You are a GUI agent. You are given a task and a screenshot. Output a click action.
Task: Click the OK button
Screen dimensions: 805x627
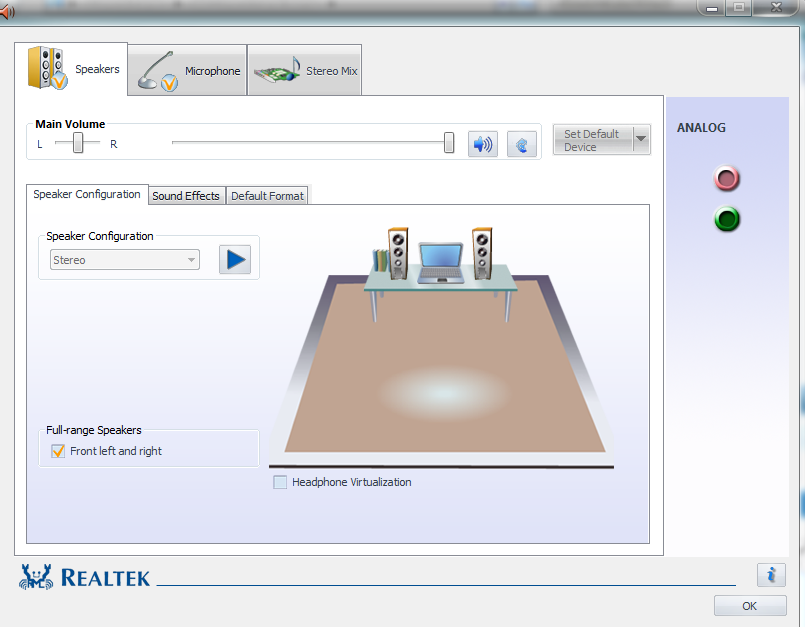pyautogui.click(x=750, y=606)
